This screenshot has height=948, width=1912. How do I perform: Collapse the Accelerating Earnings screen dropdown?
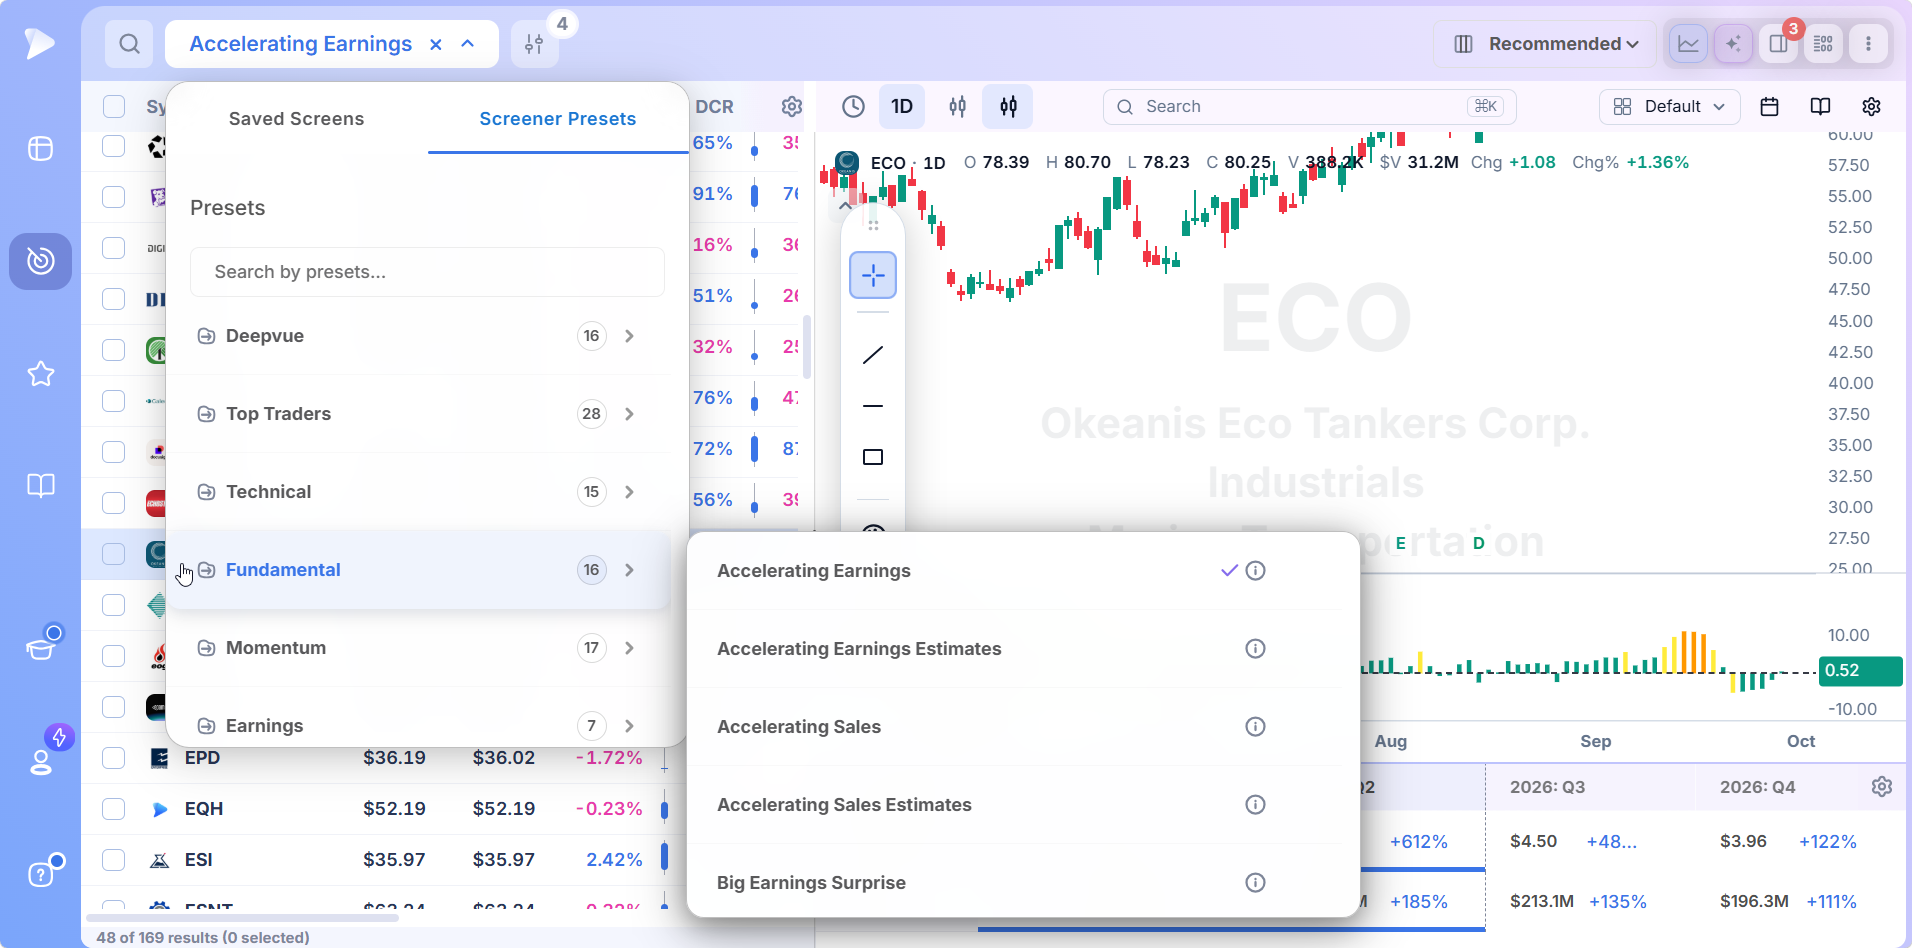click(467, 44)
